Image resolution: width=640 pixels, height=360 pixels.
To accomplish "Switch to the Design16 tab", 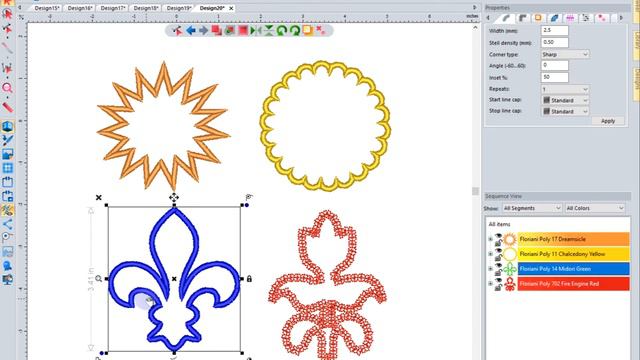I will [80, 8].
